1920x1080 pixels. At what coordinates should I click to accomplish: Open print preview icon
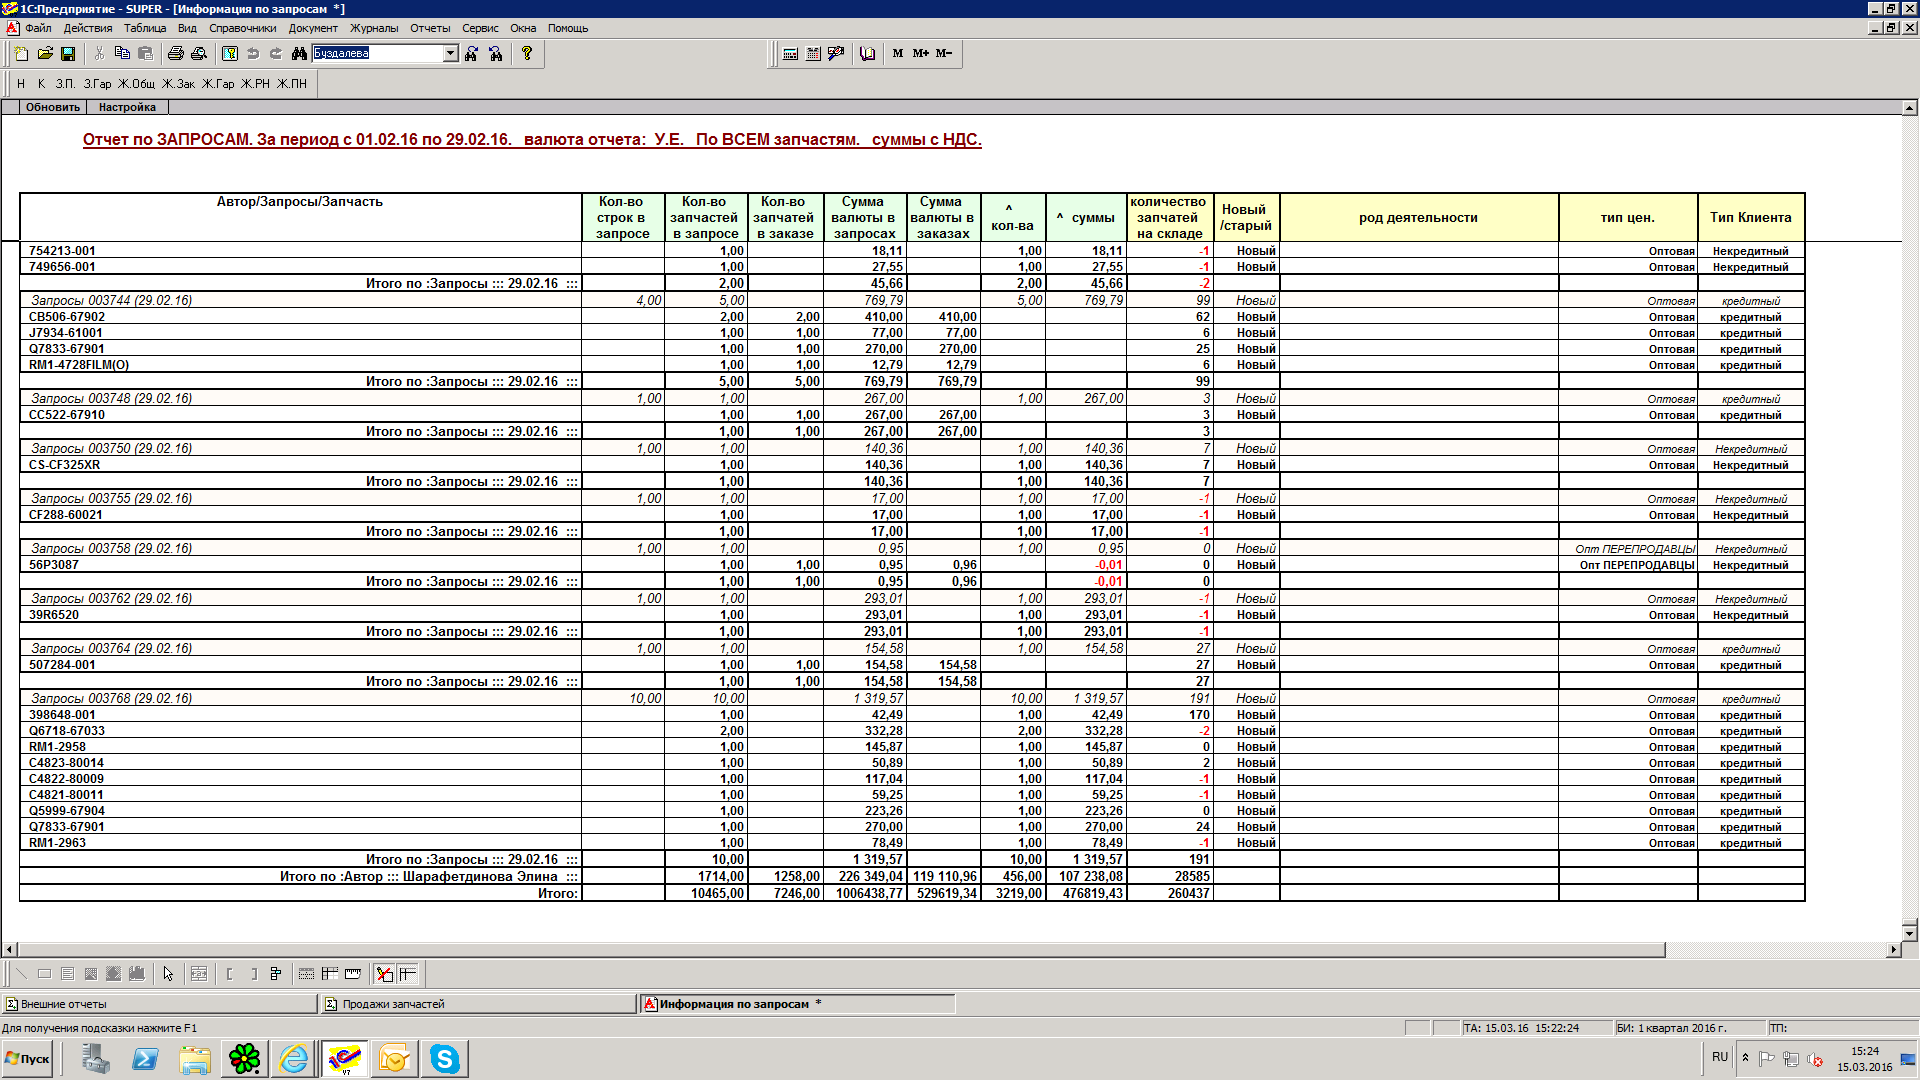pyautogui.click(x=198, y=54)
